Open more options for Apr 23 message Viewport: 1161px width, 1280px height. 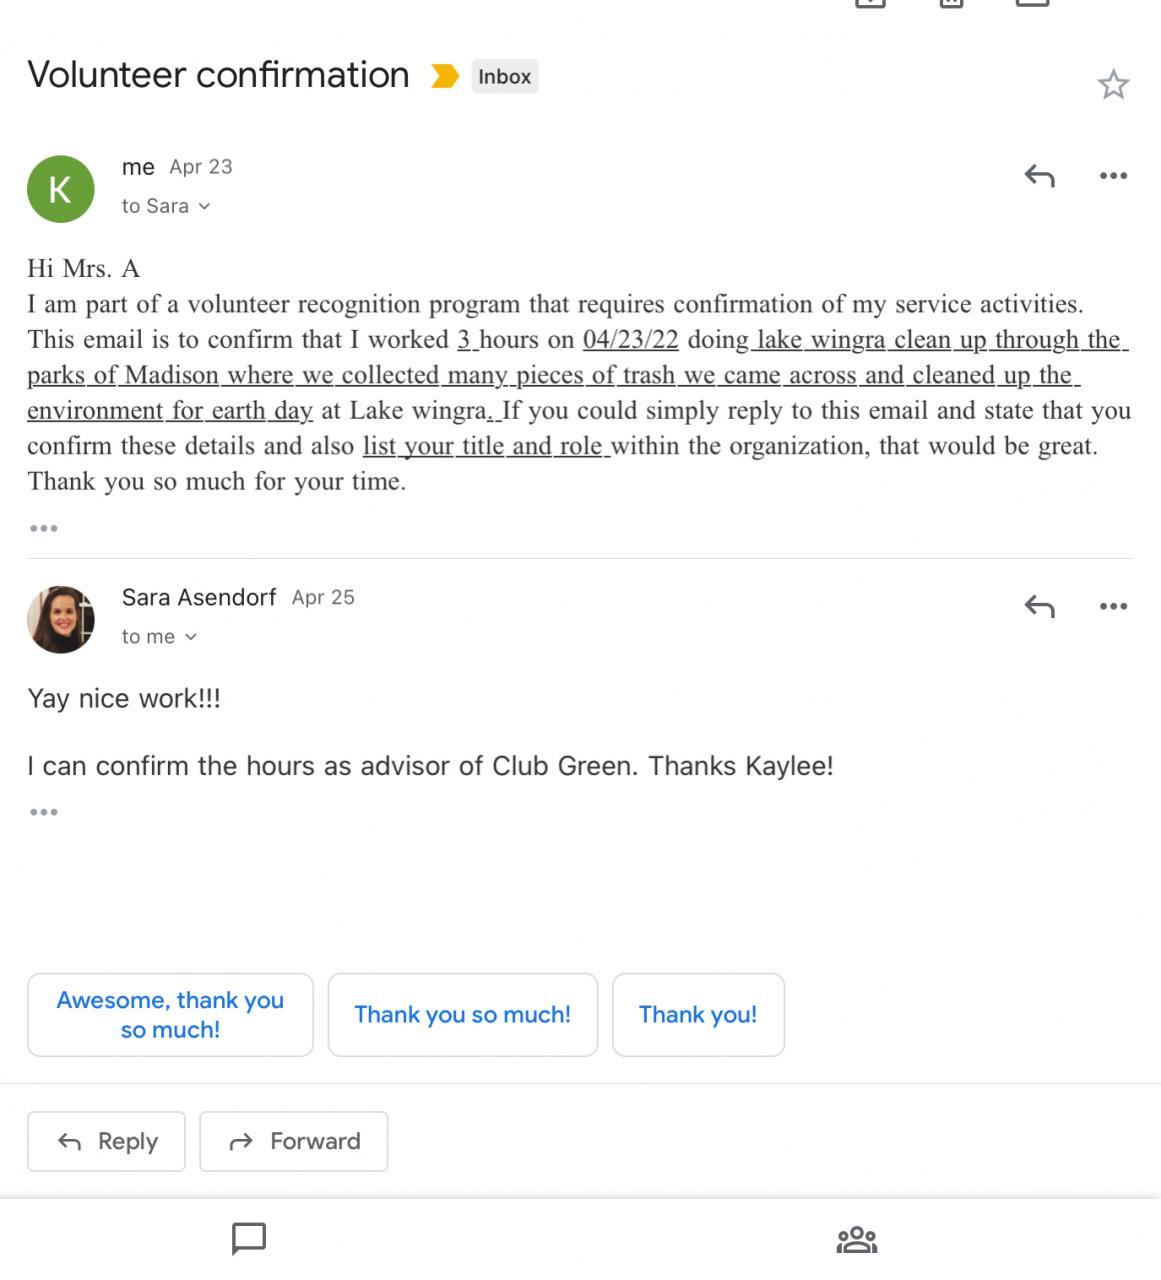[x=1113, y=176]
